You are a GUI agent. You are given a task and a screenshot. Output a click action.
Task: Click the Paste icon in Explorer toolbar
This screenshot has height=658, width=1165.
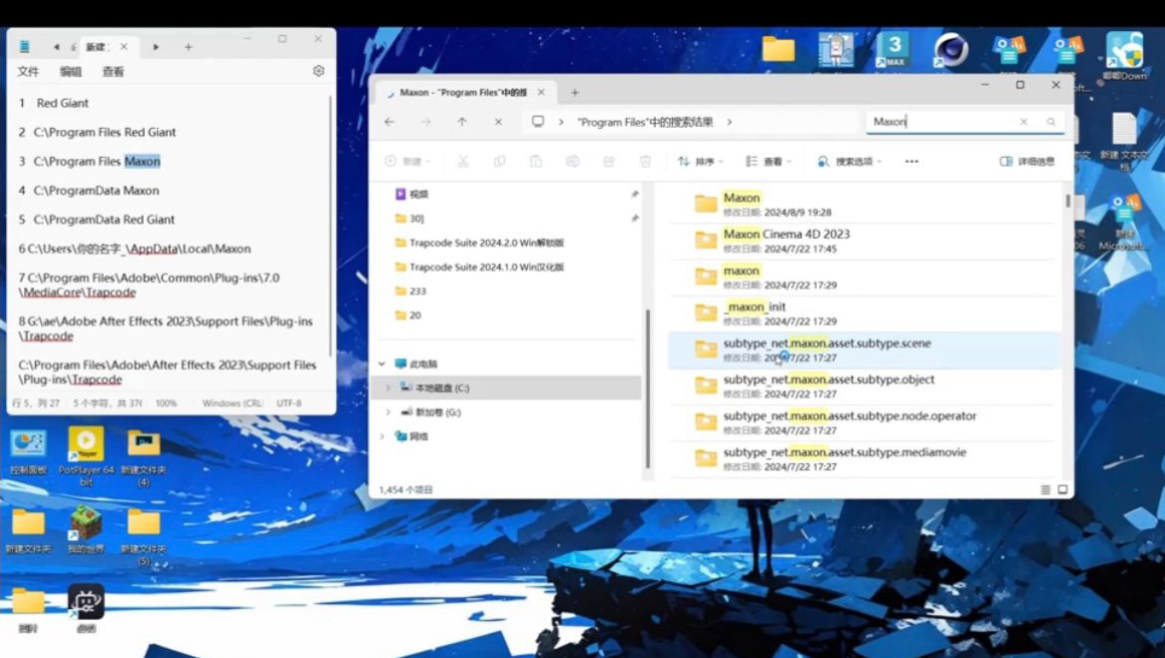pyautogui.click(x=536, y=161)
